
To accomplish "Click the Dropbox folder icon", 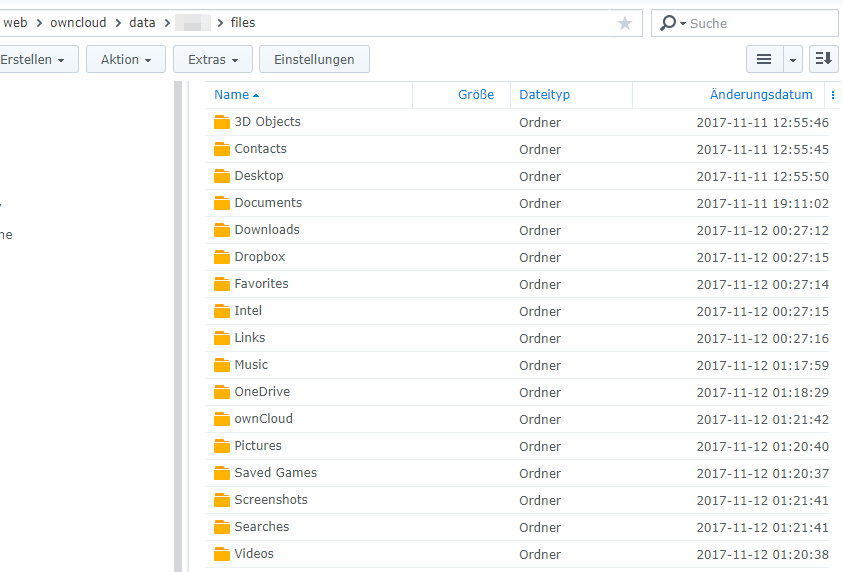I will 222,257.
